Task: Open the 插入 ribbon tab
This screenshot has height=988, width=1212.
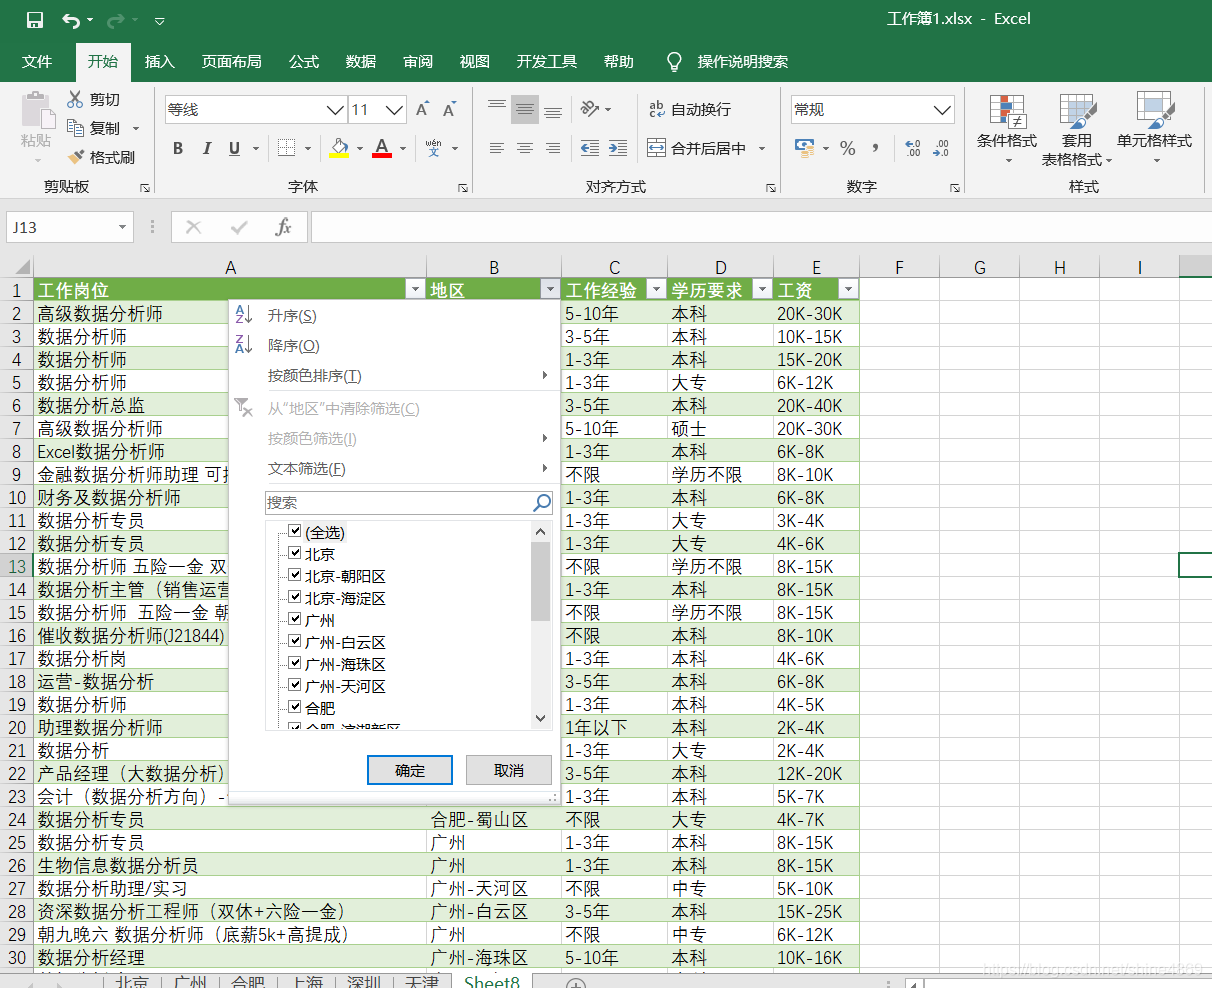Action: click(x=160, y=62)
